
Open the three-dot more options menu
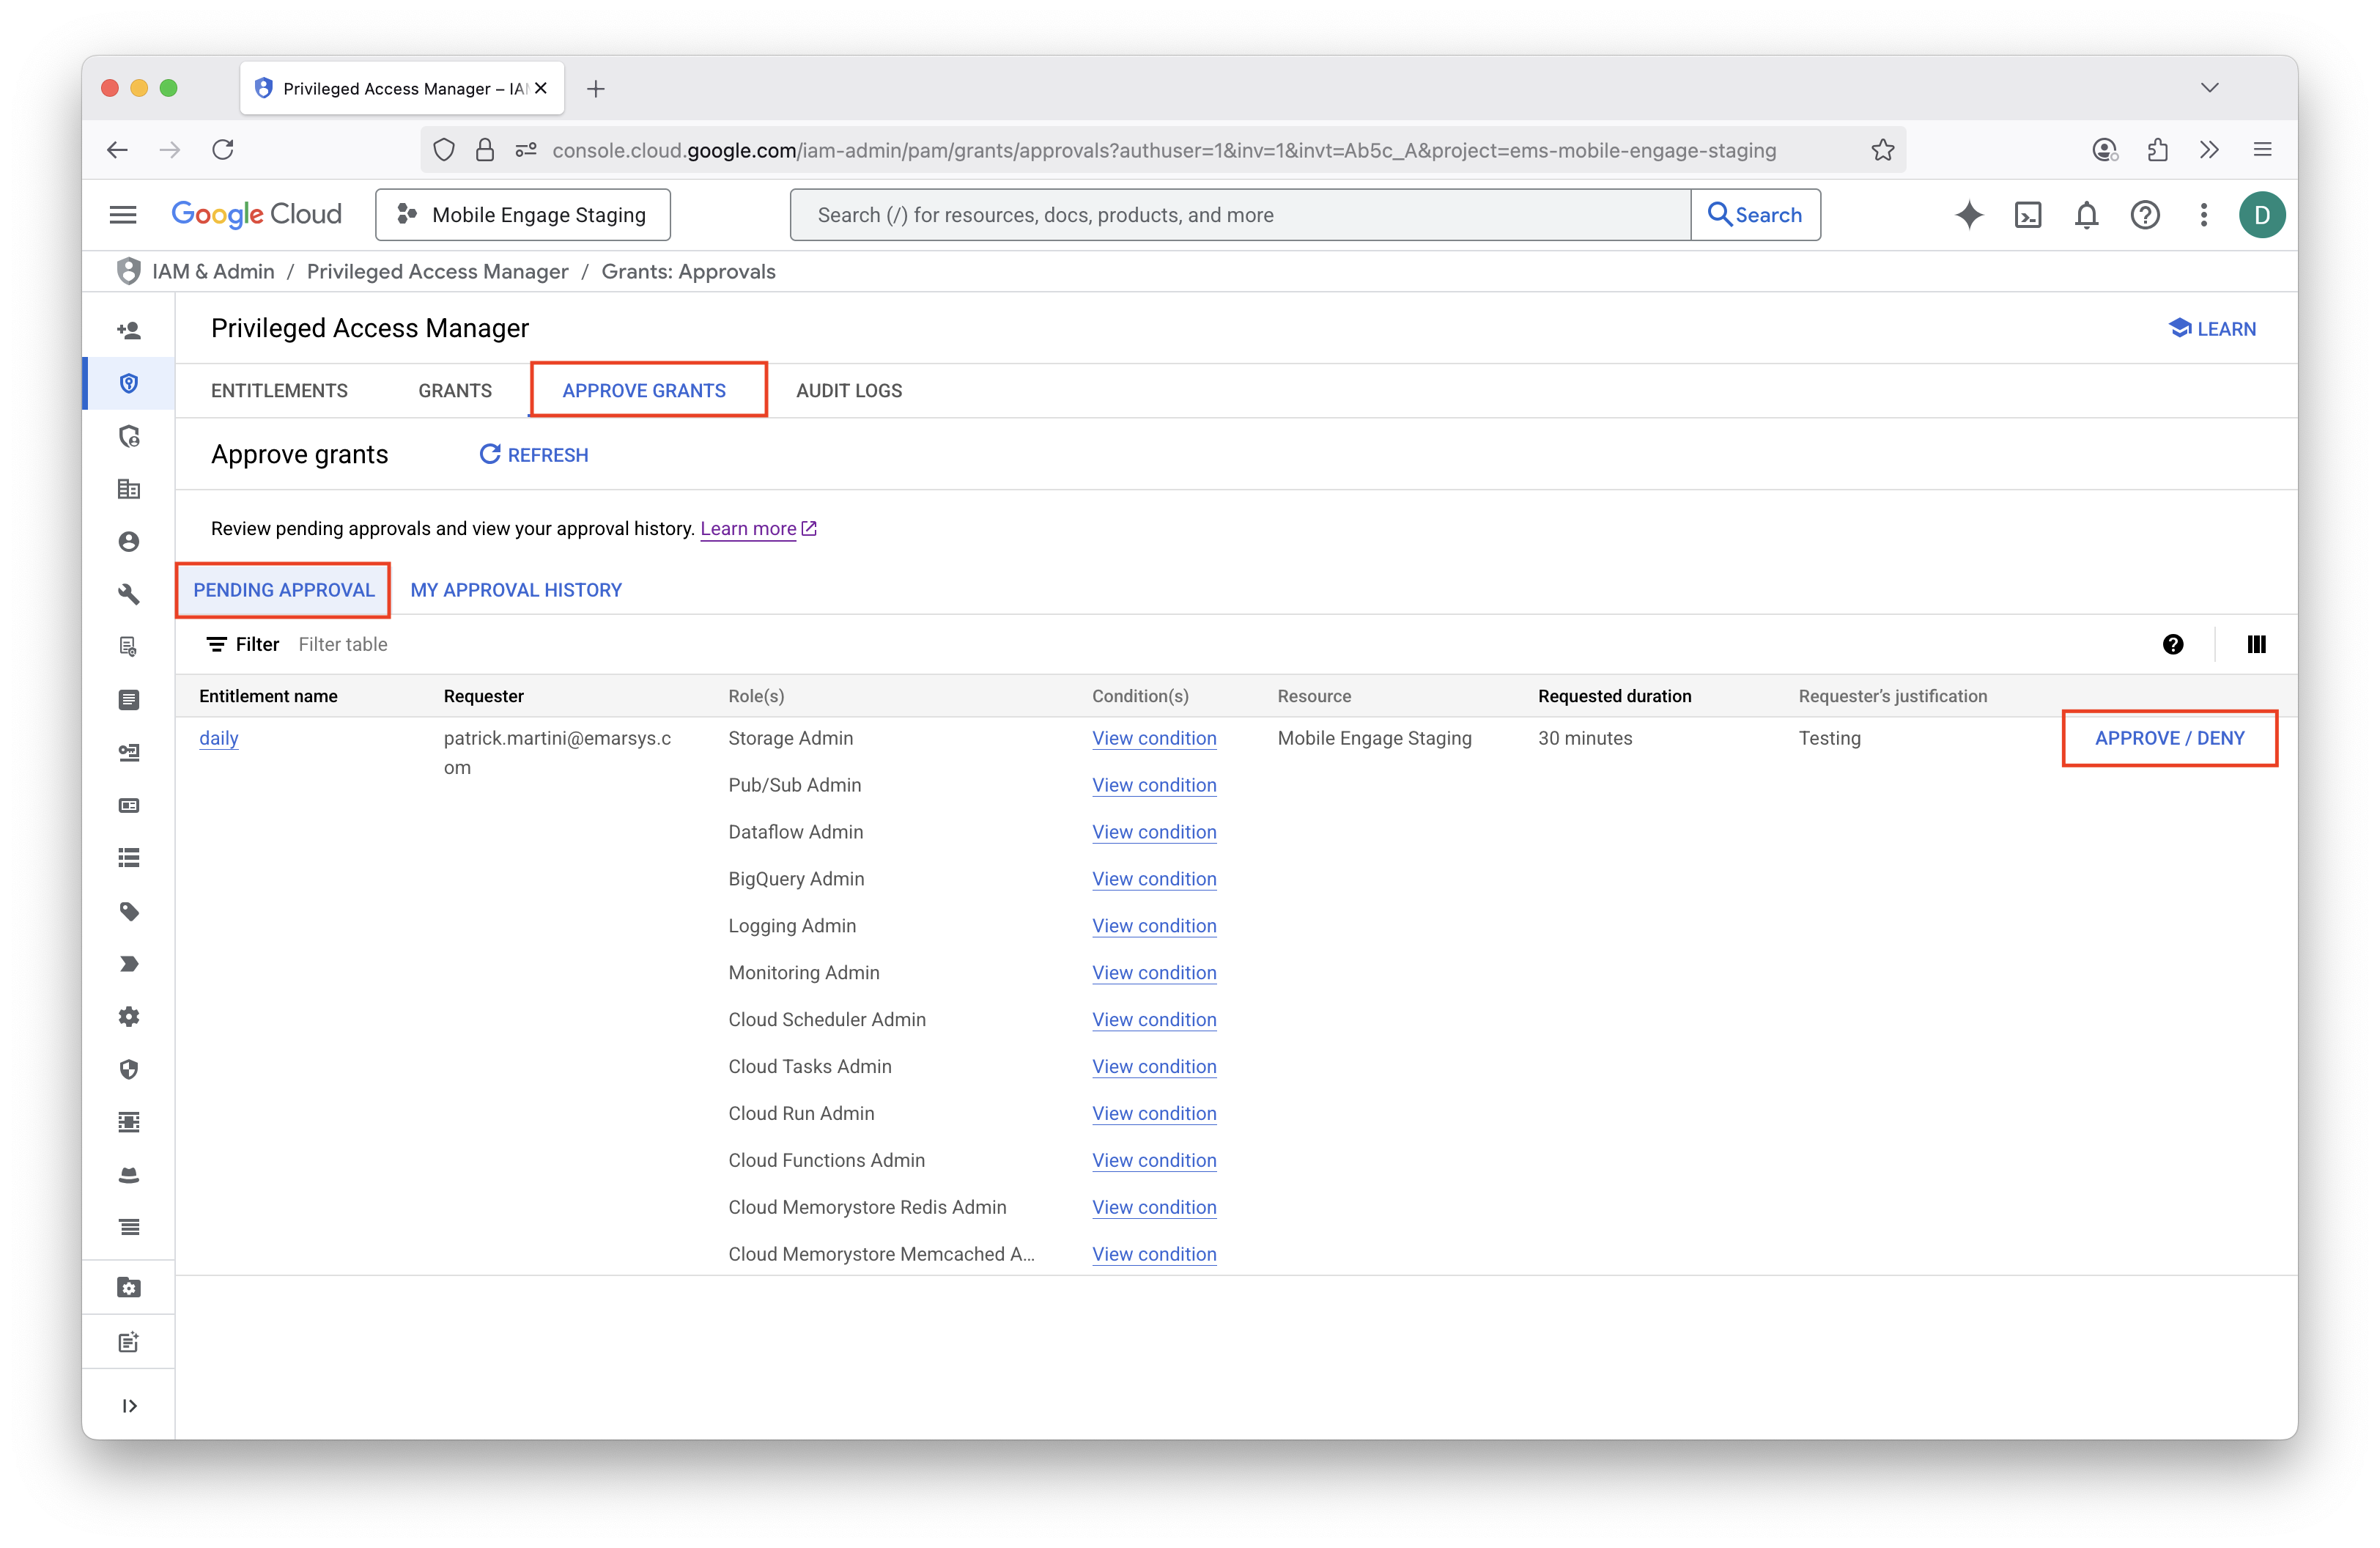[2203, 215]
